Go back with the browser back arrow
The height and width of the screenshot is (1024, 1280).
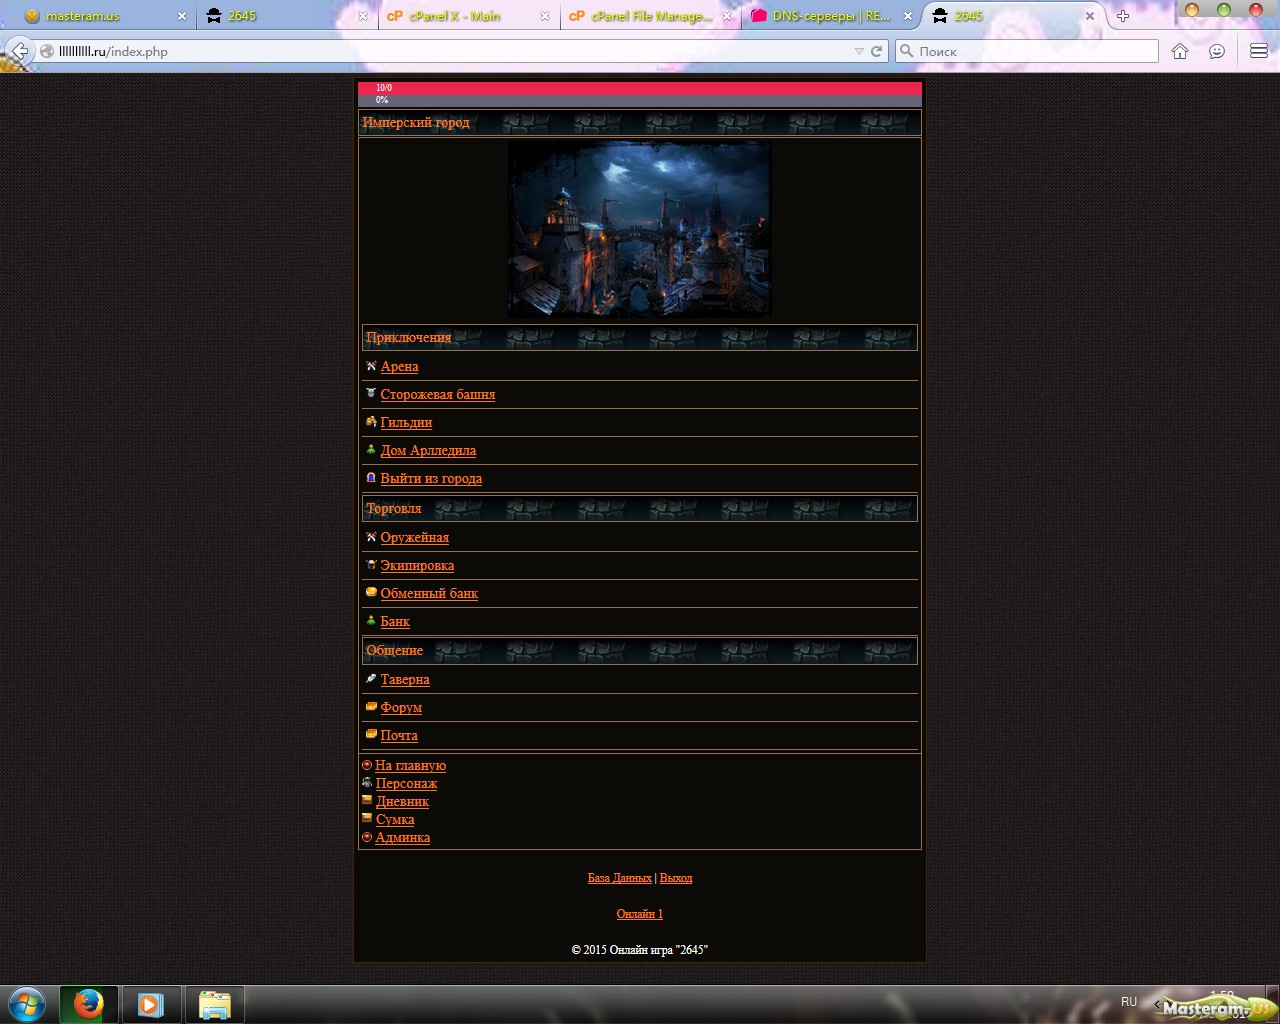19,51
